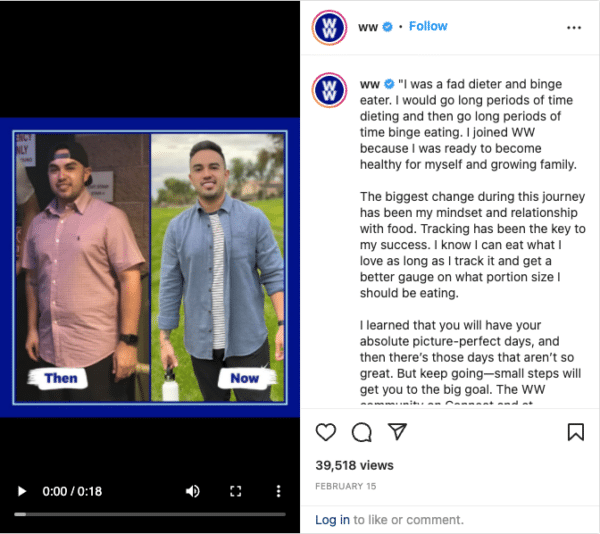The height and width of the screenshot is (534, 600).
Task: Play the video
Action: pyautogui.click(x=22, y=491)
